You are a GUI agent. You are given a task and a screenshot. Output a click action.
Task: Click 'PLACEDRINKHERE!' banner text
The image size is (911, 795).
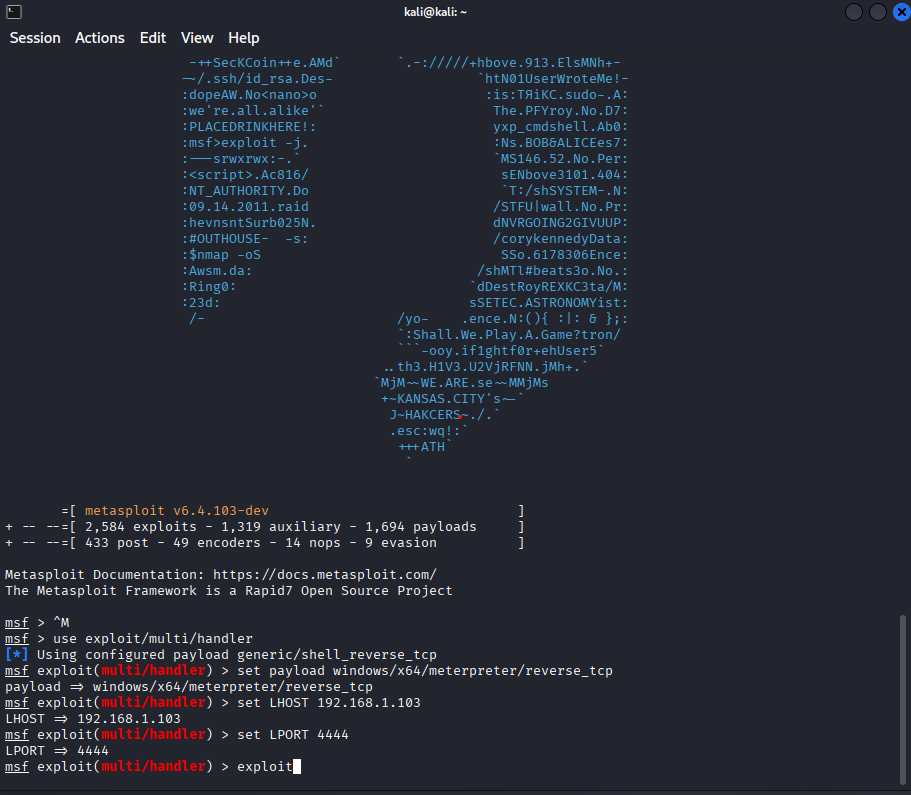pyautogui.click(x=249, y=127)
